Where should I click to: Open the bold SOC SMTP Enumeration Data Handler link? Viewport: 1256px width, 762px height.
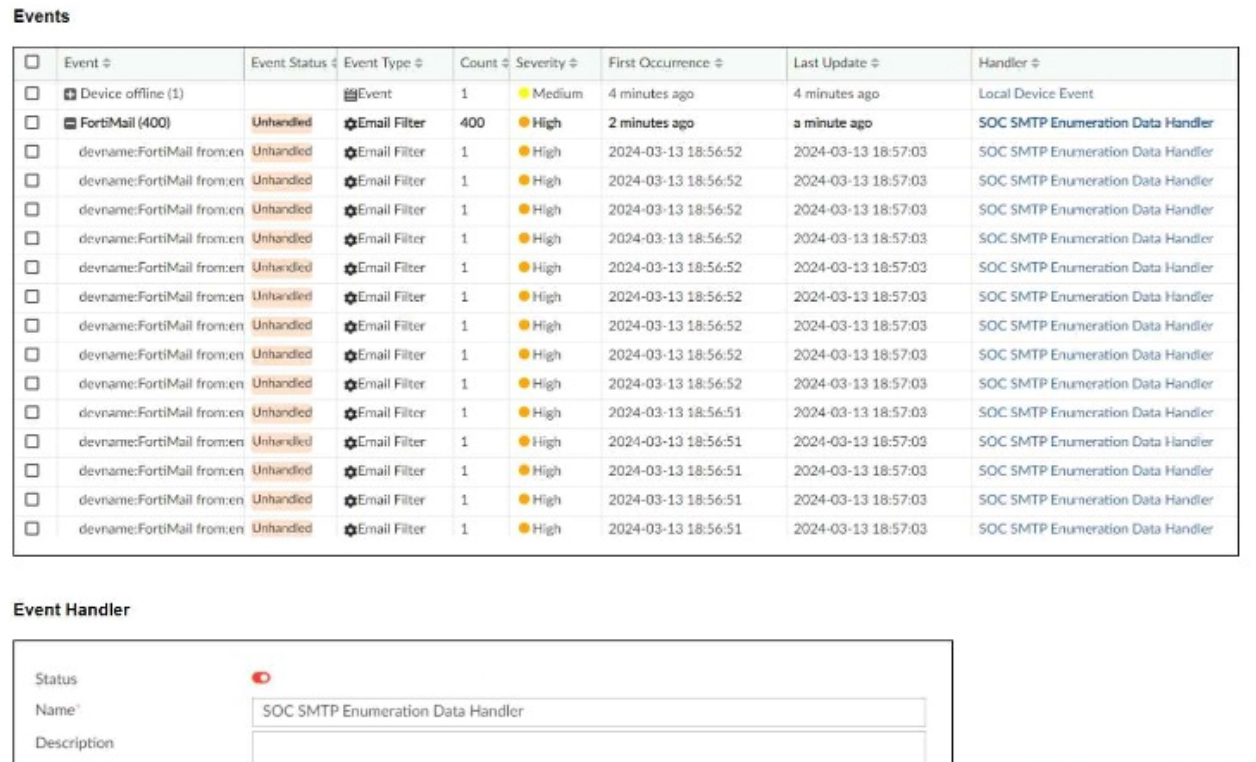(1095, 123)
